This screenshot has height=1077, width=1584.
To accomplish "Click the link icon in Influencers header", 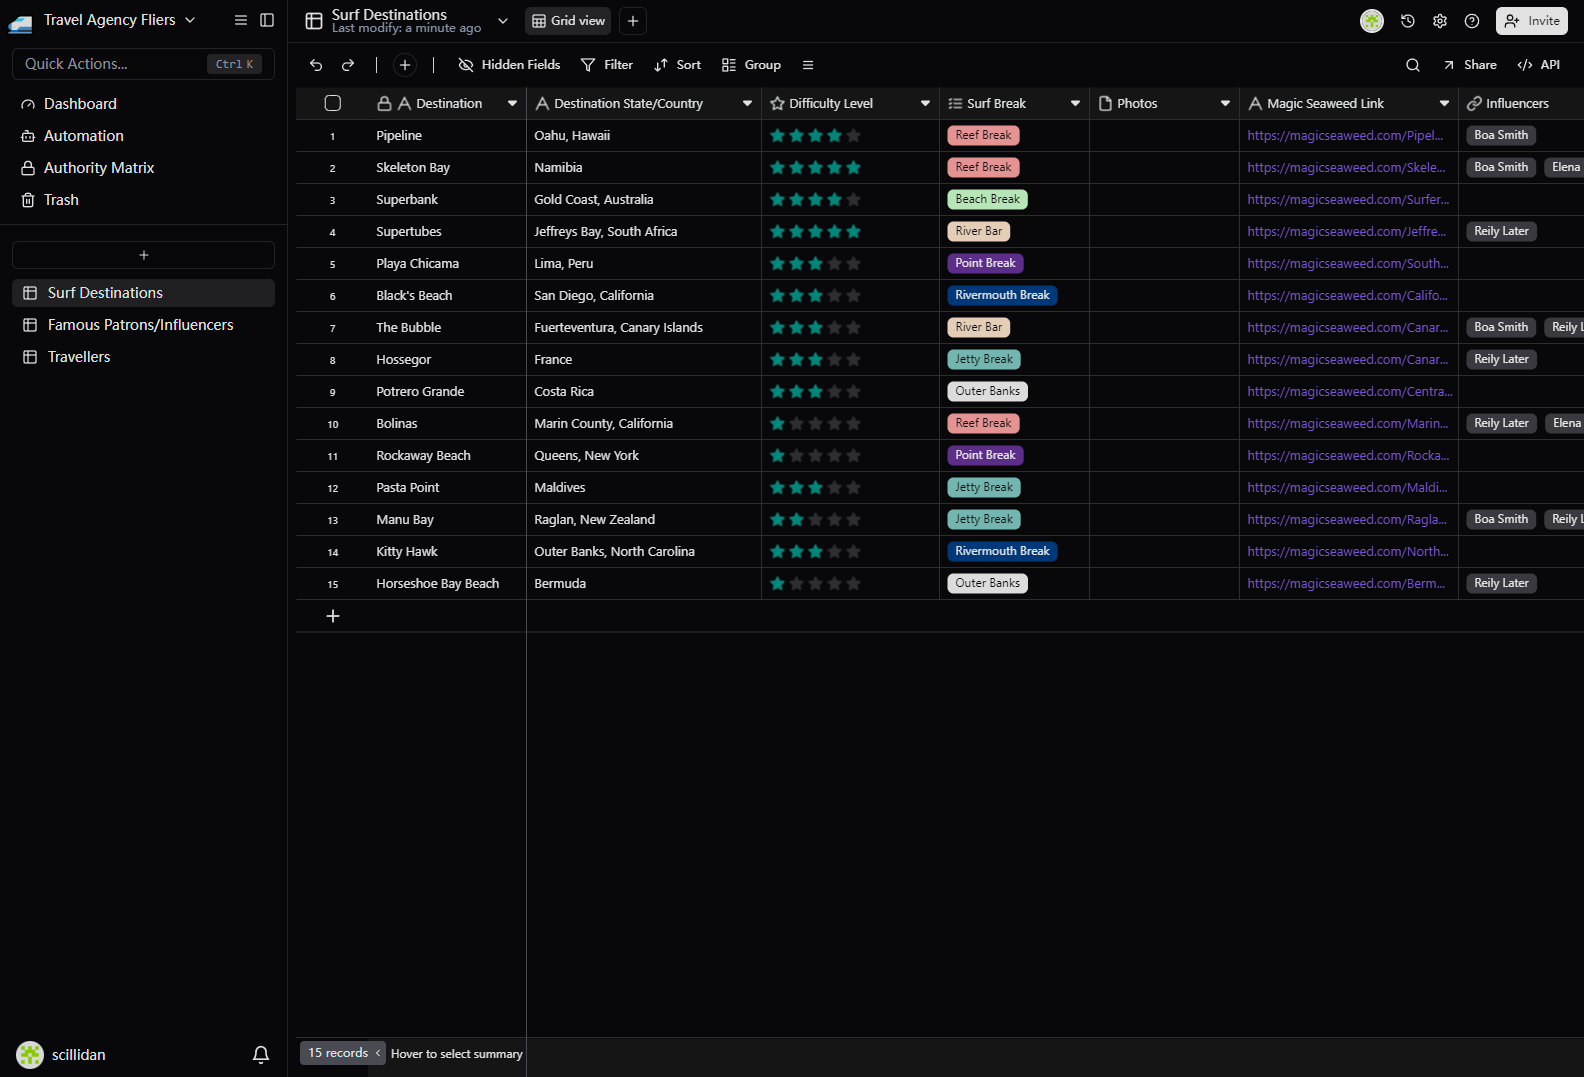I will 1474,104.
